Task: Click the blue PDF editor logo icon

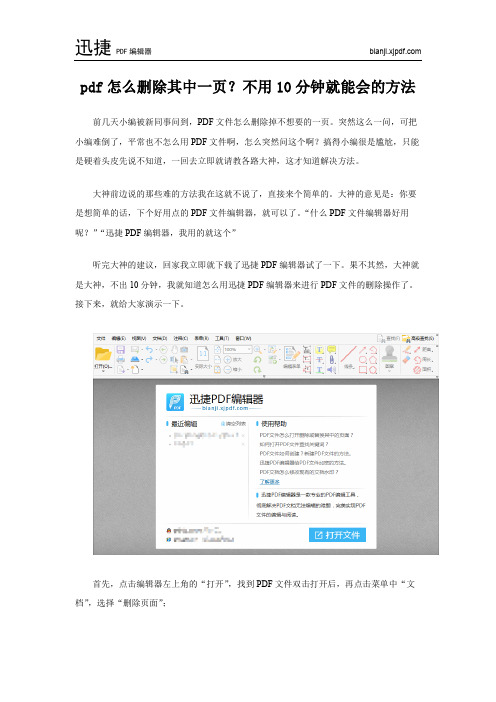Action: [x=175, y=402]
